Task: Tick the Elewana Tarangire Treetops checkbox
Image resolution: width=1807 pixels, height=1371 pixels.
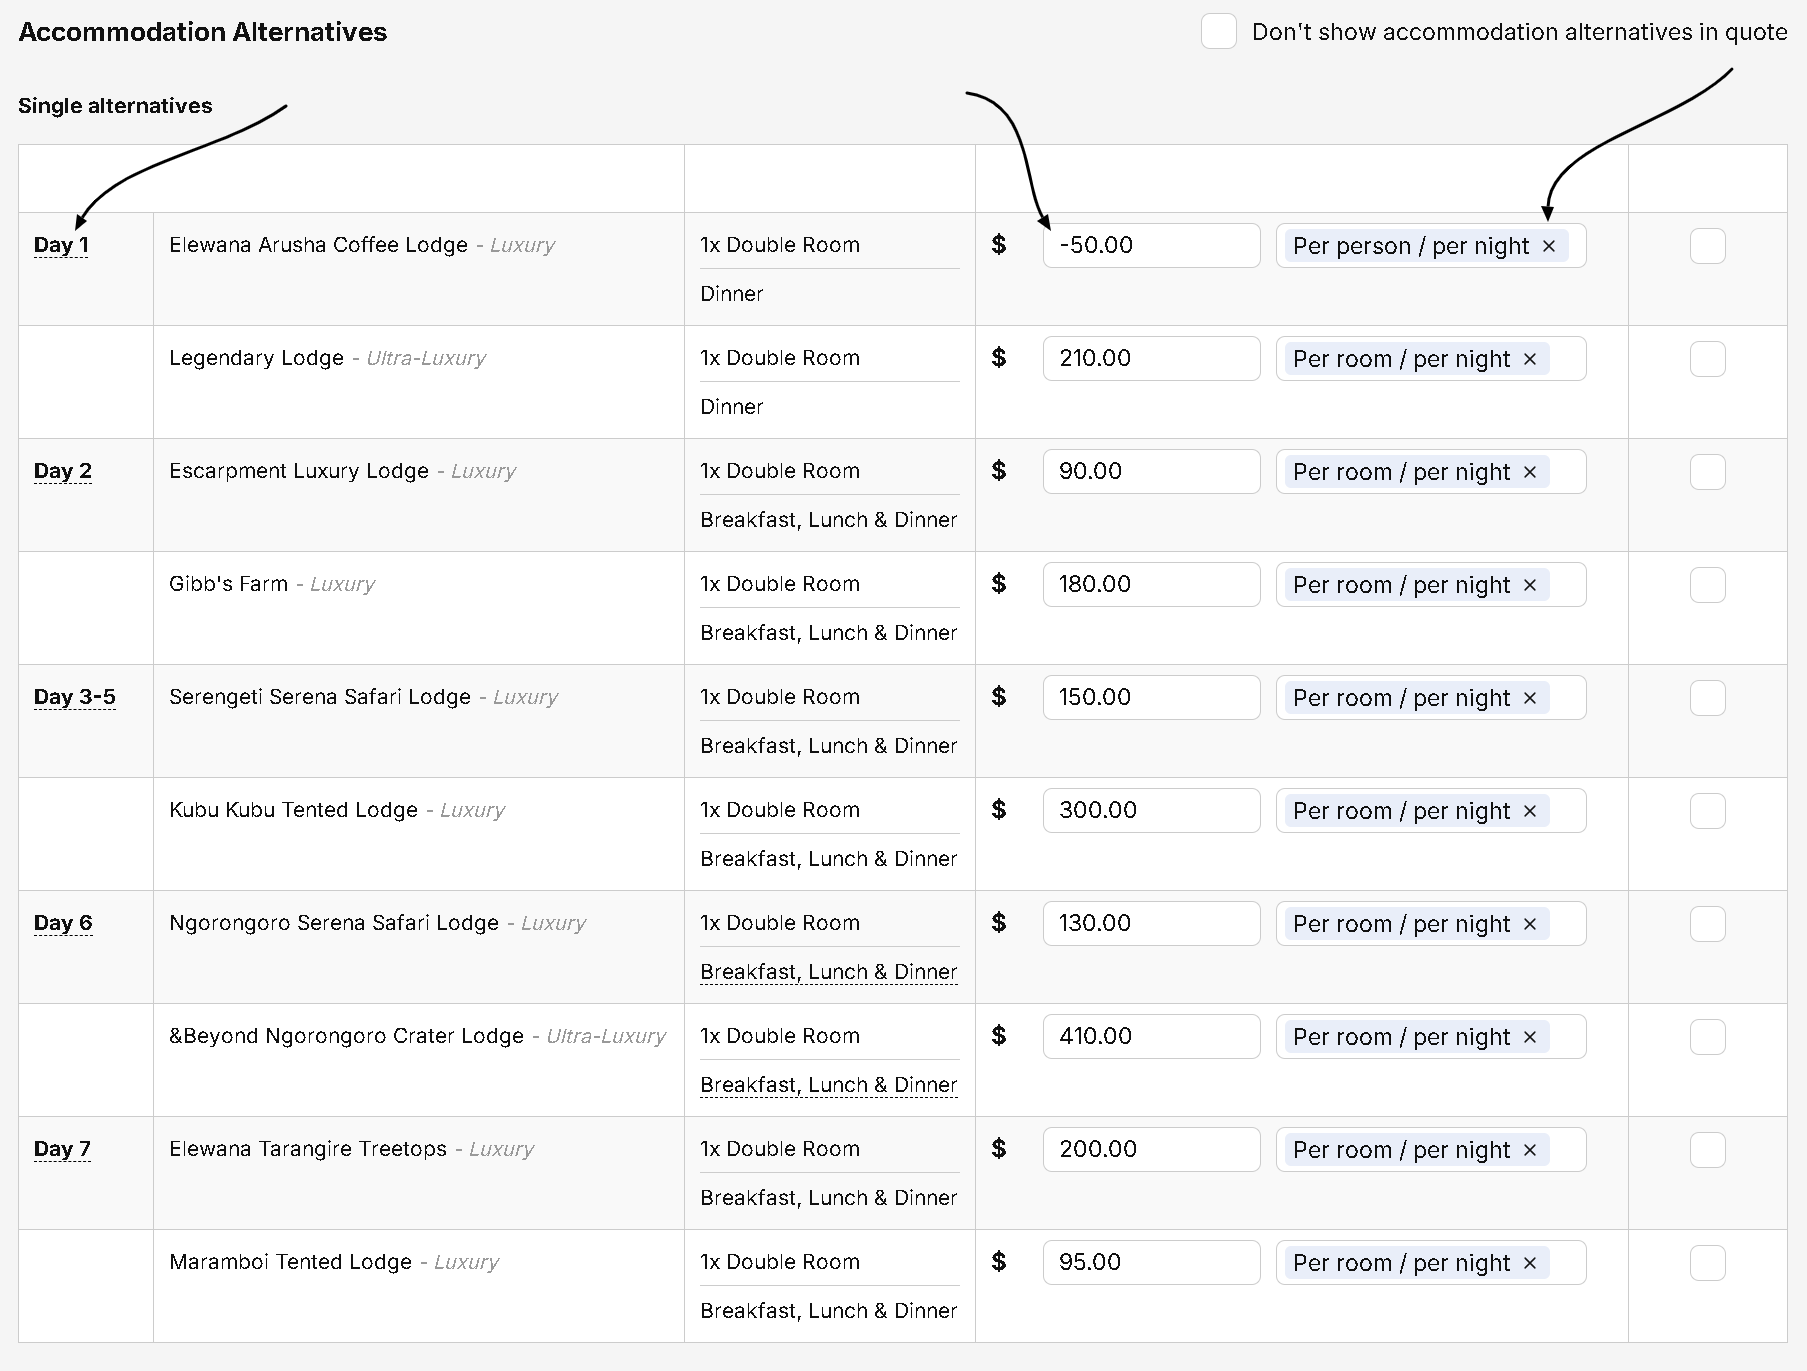Action: [x=1708, y=1150]
